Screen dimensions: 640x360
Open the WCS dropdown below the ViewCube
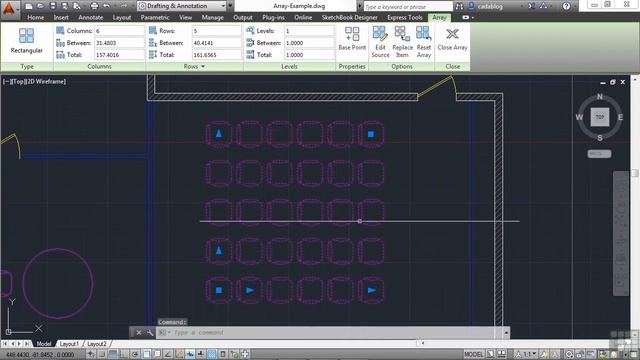599,154
